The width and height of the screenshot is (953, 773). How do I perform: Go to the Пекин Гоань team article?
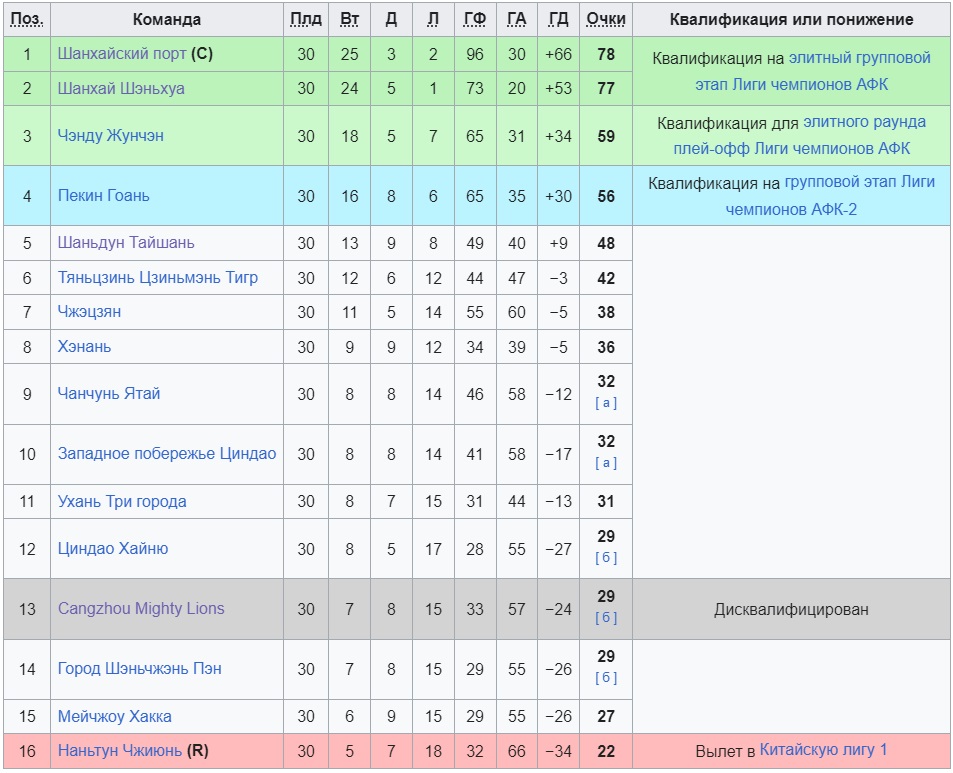103,196
